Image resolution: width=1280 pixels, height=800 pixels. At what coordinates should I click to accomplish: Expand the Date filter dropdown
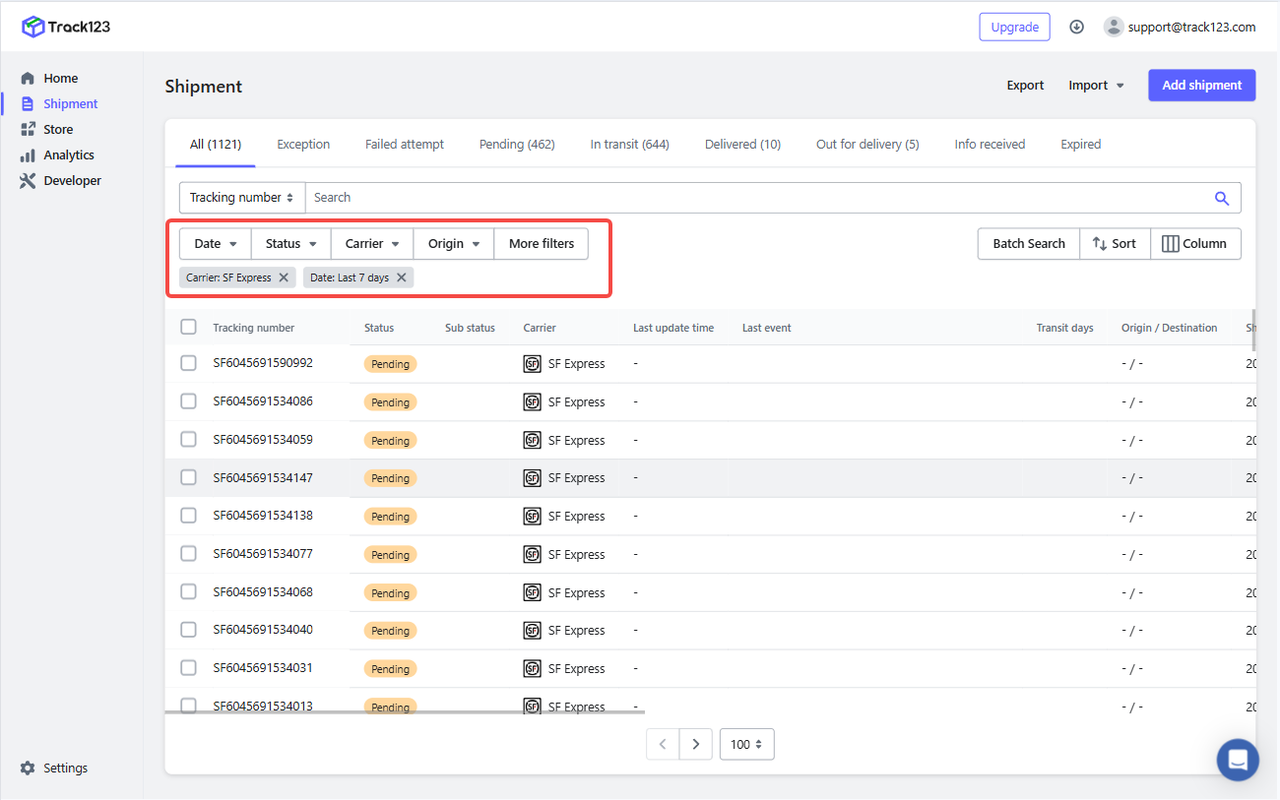pos(215,244)
